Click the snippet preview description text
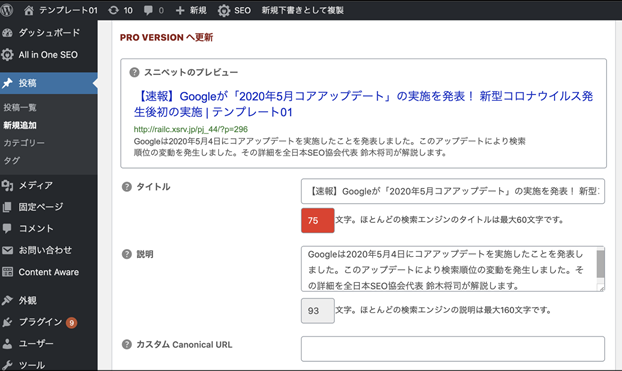The image size is (622, 371). 329,147
